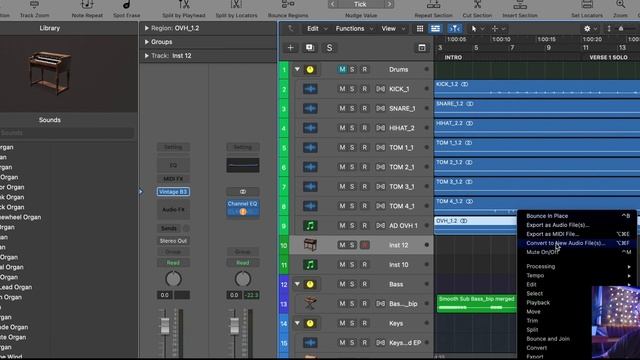Open the View dropdown menu
Viewport: 640px width, 360px height.
point(393,29)
